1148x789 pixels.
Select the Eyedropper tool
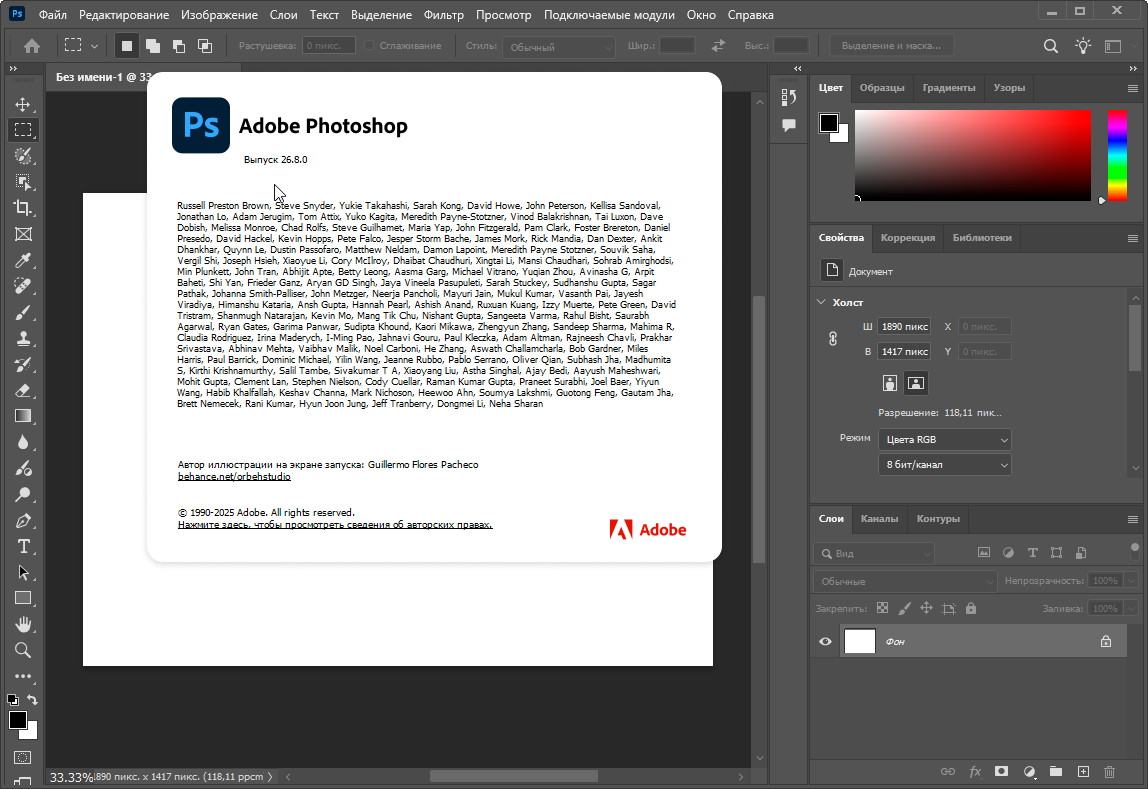23,261
